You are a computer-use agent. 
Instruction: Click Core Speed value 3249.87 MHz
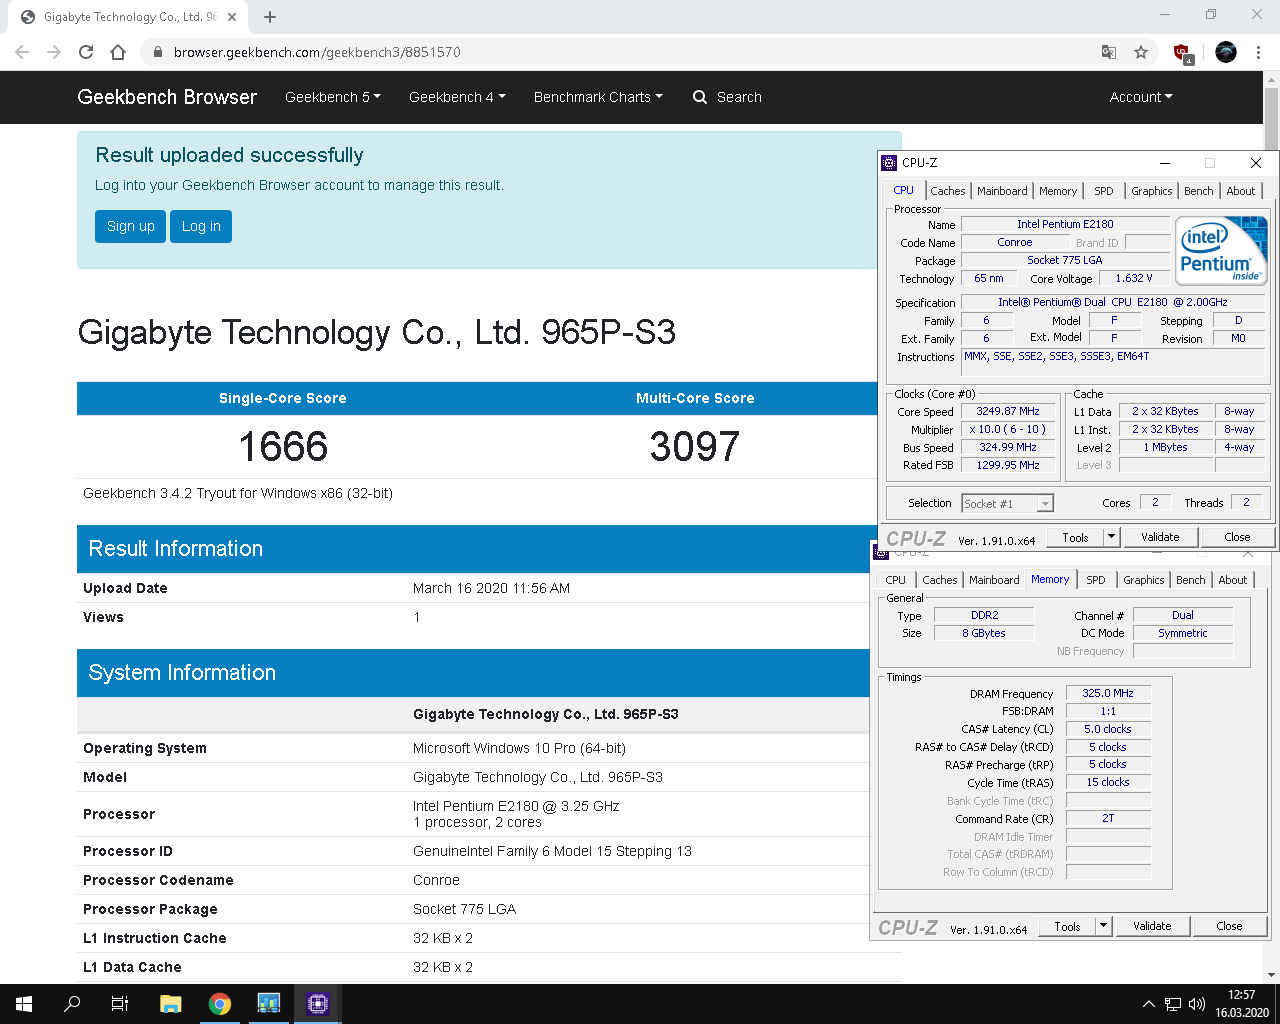[x=1008, y=411]
